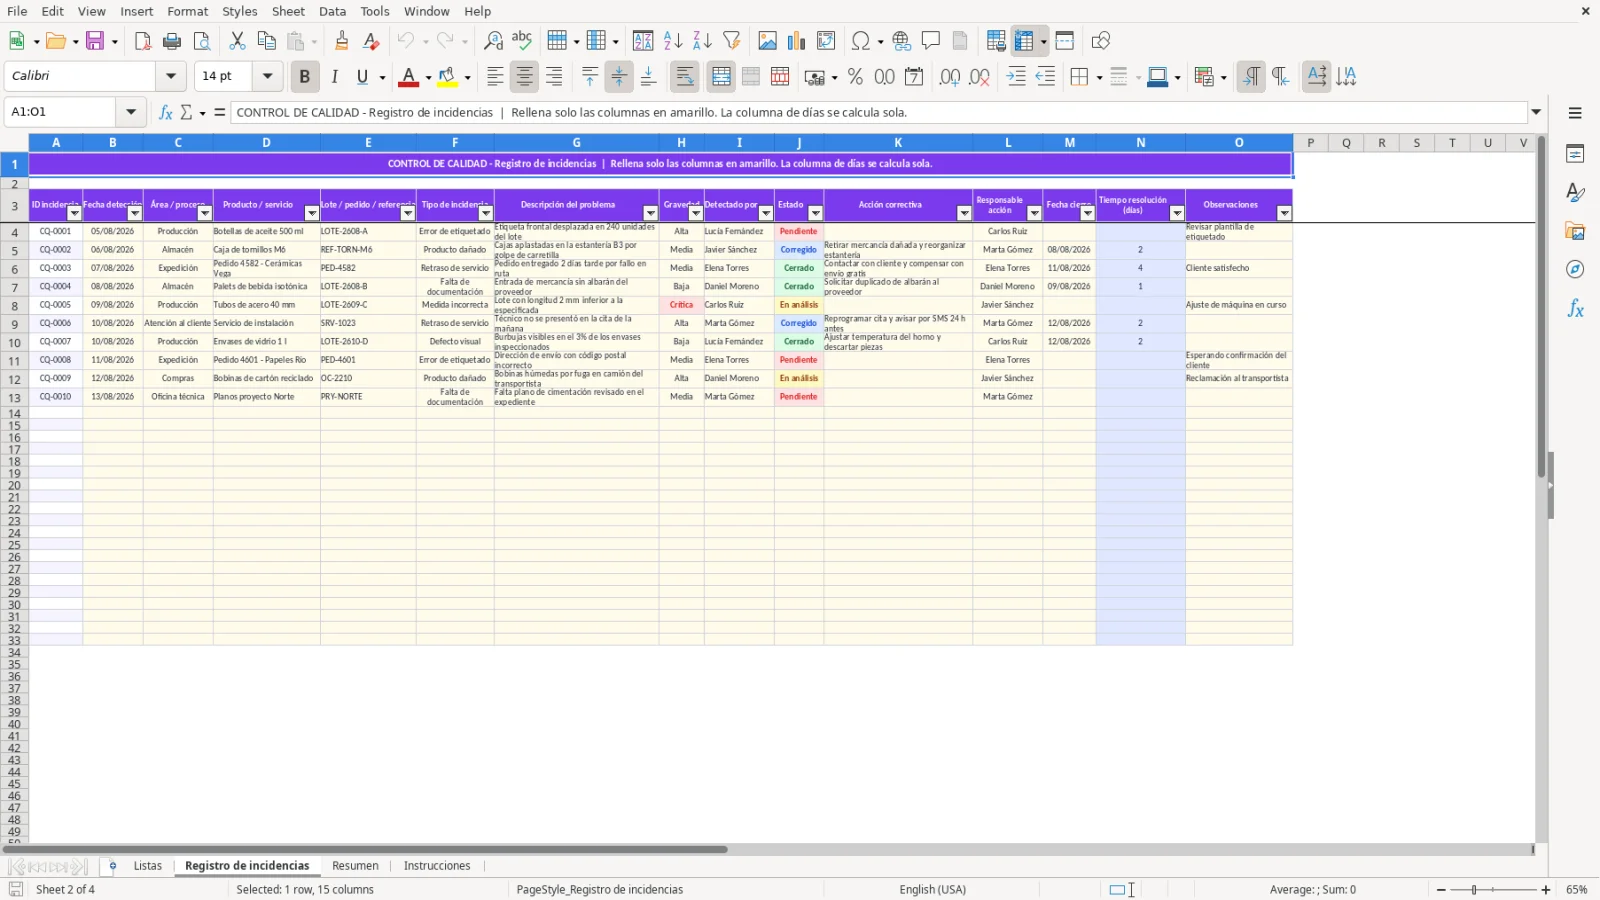Image resolution: width=1600 pixels, height=900 pixels.
Task: Open the Name Box dropdown
Action: [x=131, y=112]
